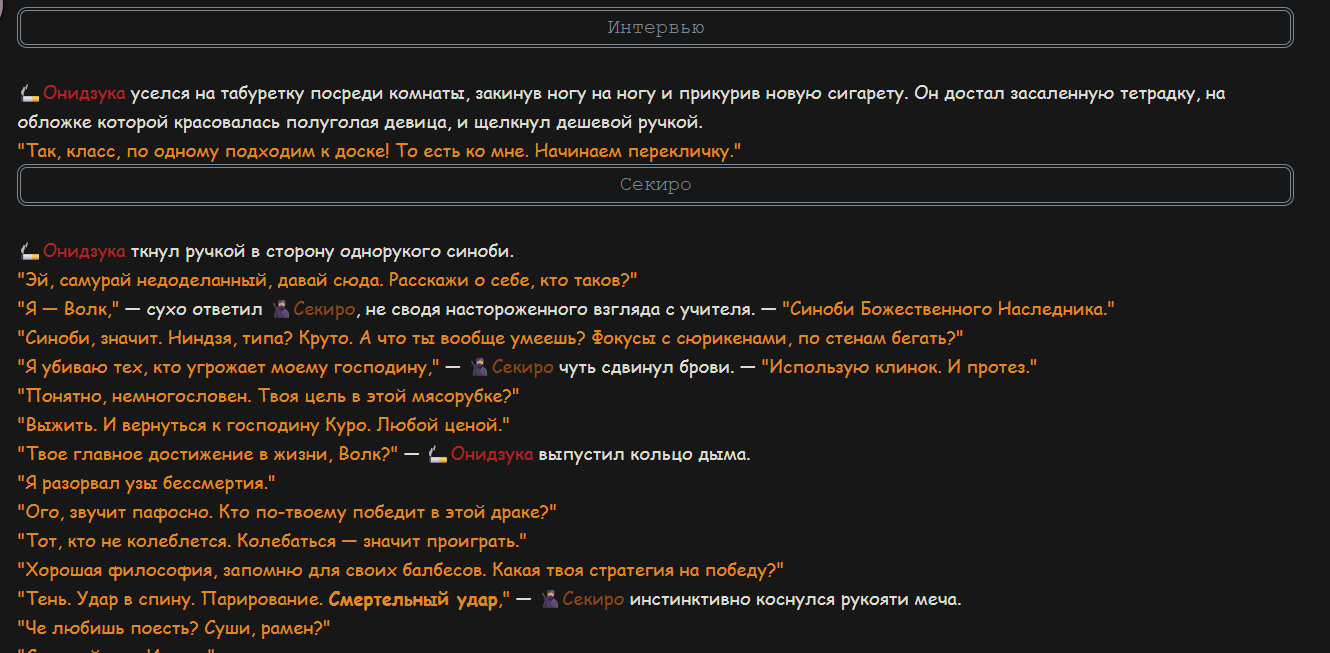Click name 'Секиро' after 'сухо ответил'

(x=324, y=309)
